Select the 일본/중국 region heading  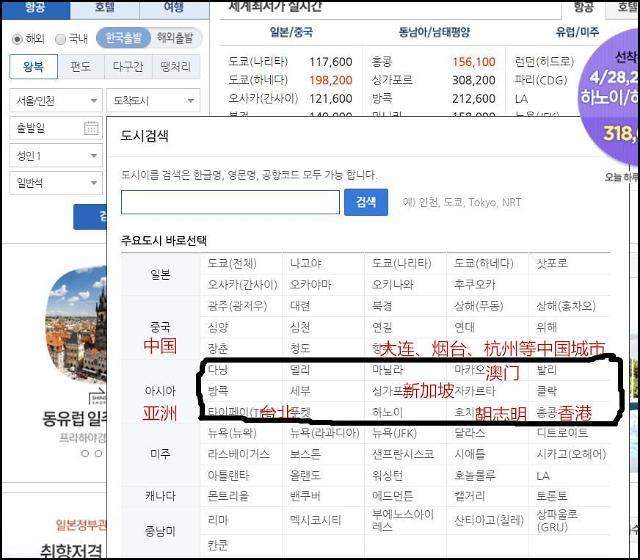tap(291, 32)
